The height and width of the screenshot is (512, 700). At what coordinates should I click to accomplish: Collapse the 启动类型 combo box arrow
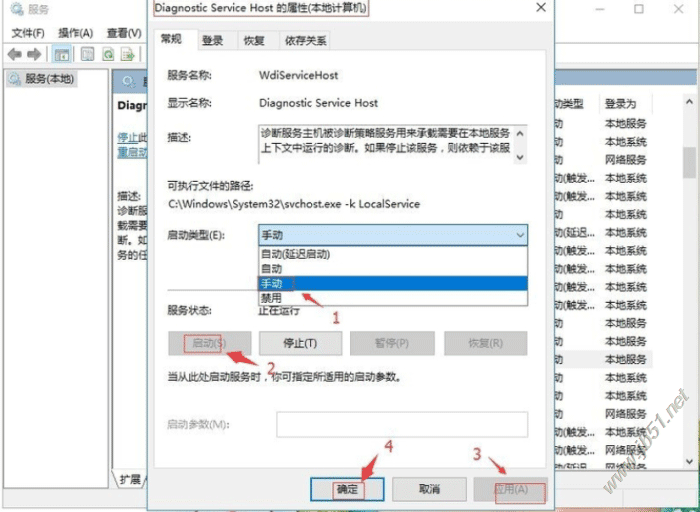pos(520,235)
